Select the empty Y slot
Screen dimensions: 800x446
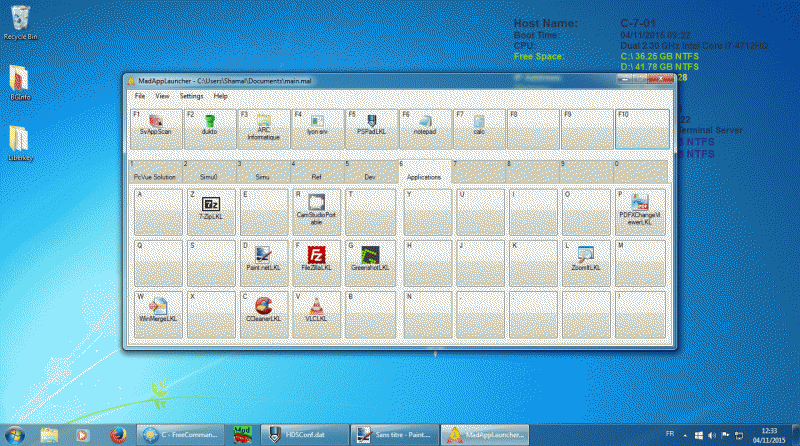(428, 212)
